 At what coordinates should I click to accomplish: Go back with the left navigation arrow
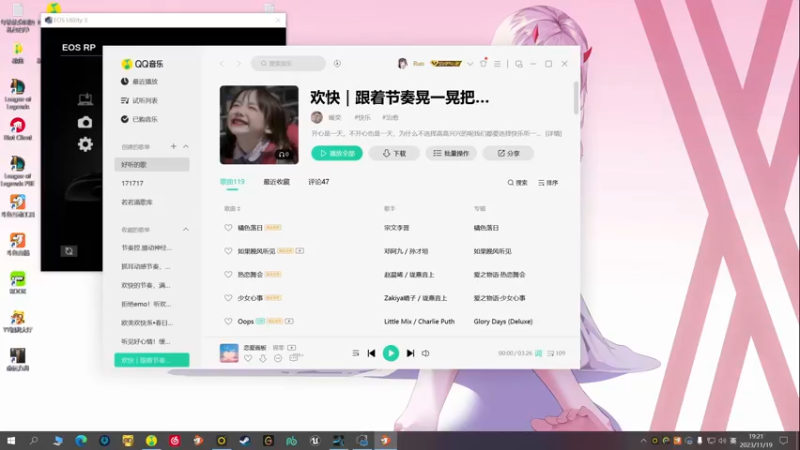pyautogui.click(x=221, y=64)
